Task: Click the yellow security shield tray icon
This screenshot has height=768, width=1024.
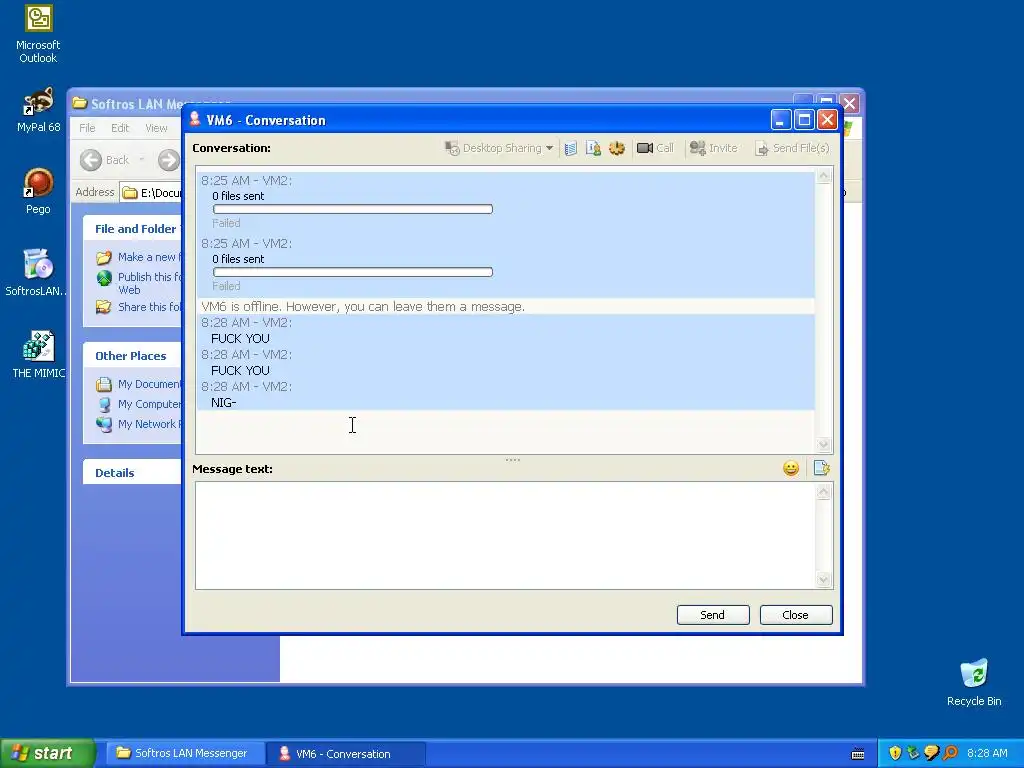Action: [895, 754]
